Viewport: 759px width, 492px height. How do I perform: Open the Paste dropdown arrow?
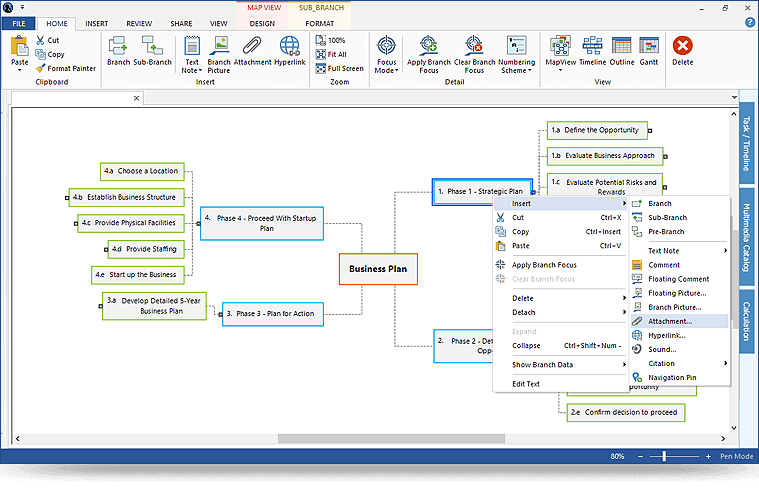pos(19,70)
